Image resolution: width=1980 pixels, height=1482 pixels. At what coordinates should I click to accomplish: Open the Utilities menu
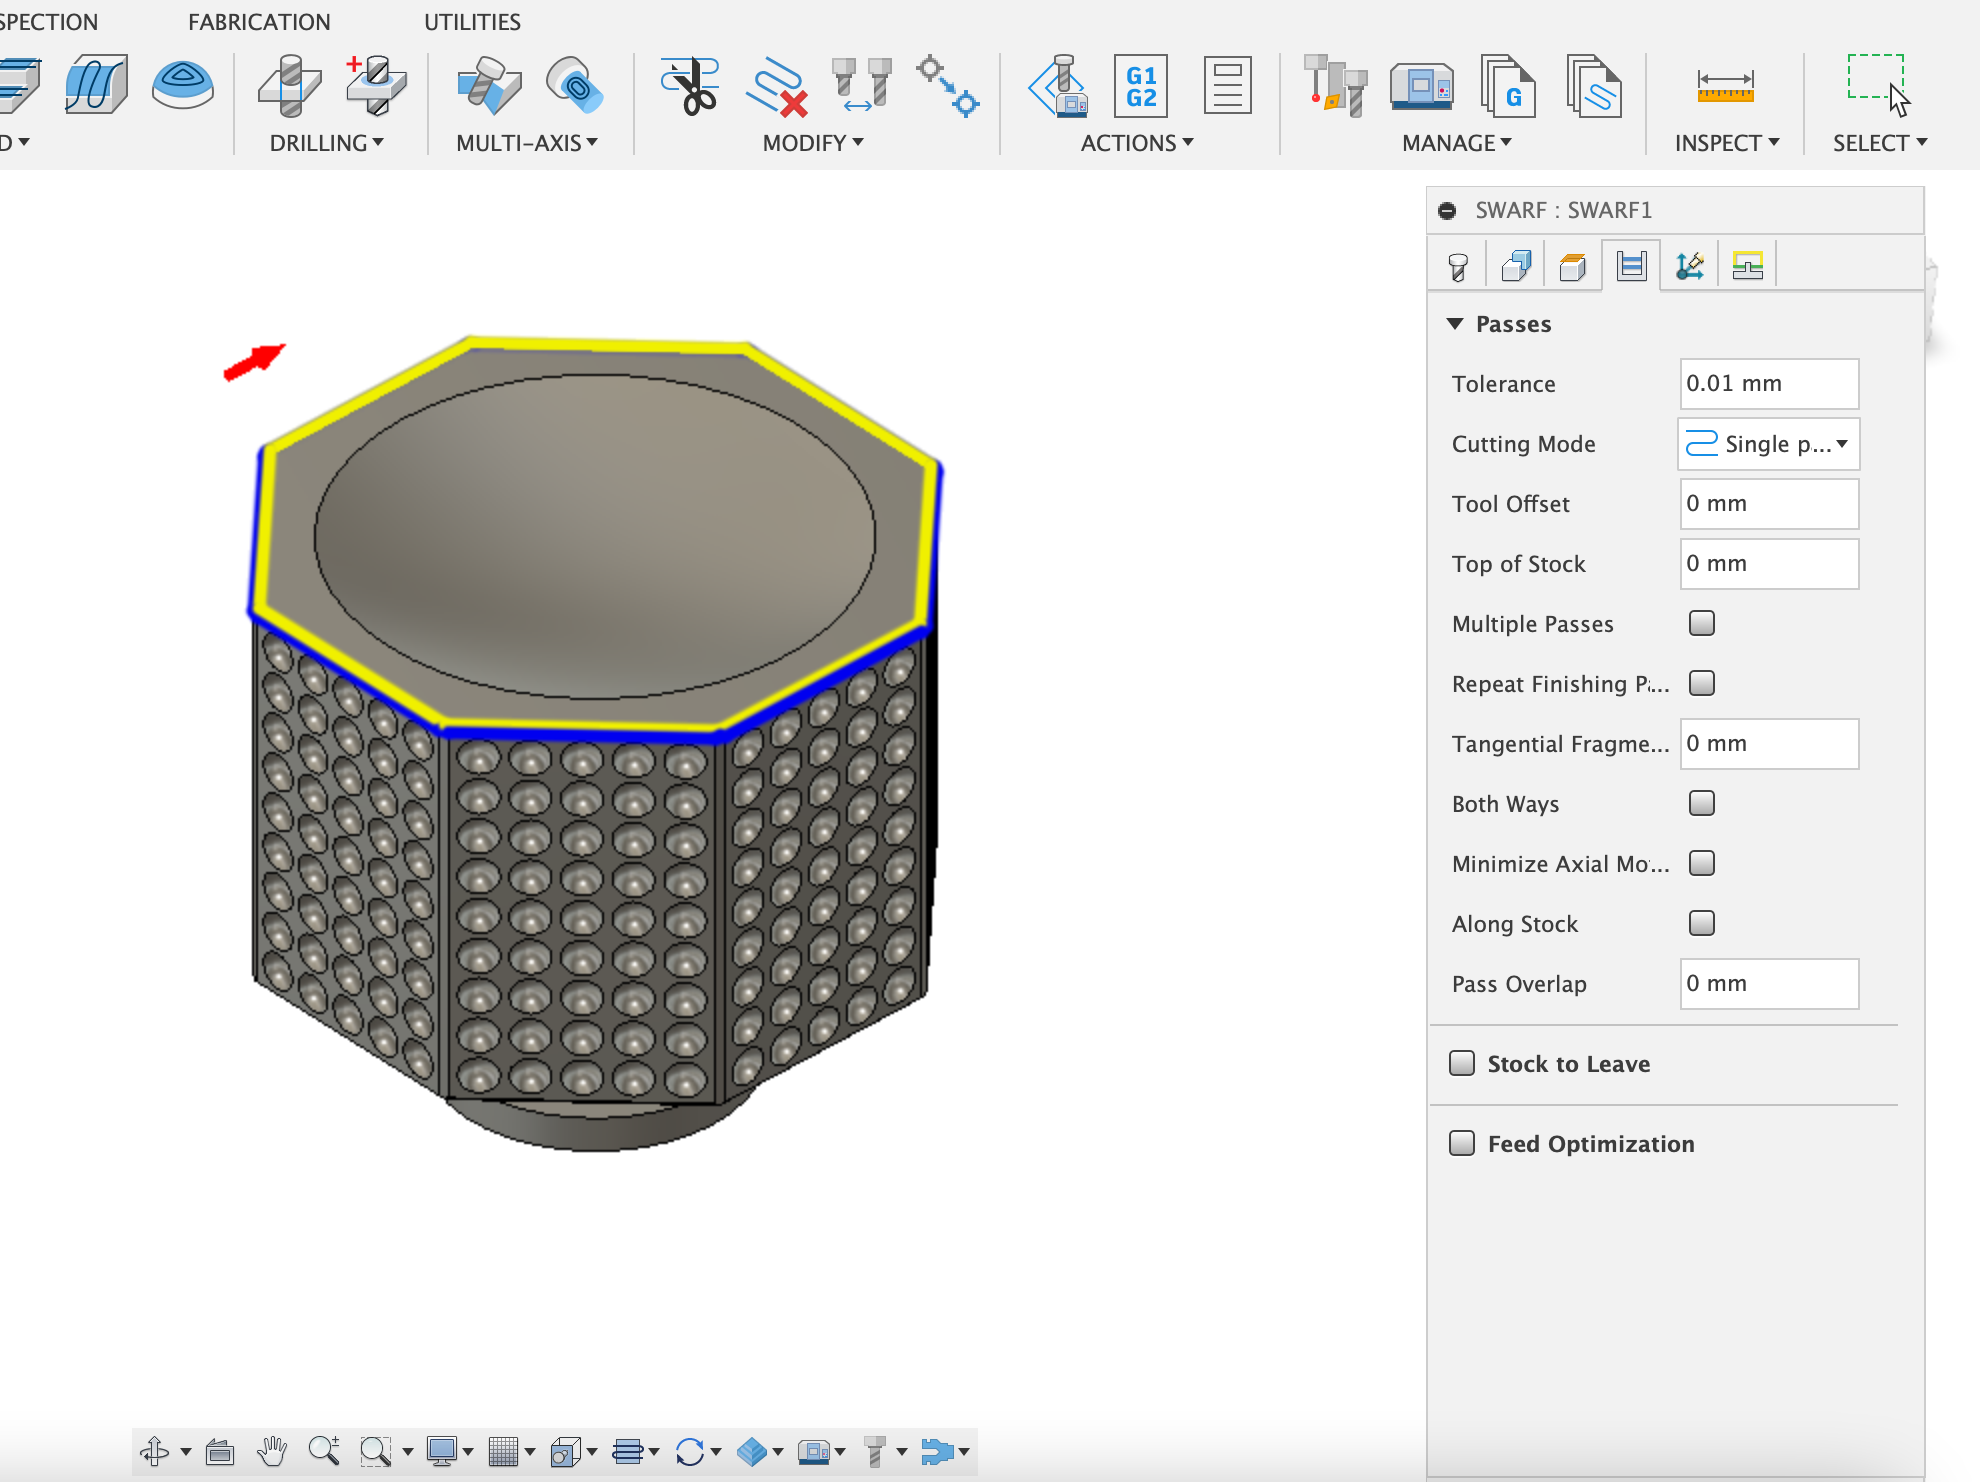tap(472, 22)
